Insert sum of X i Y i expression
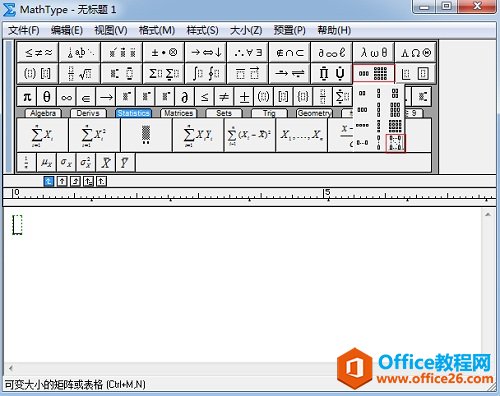This screenshot has height=396, width=500. 198,135
